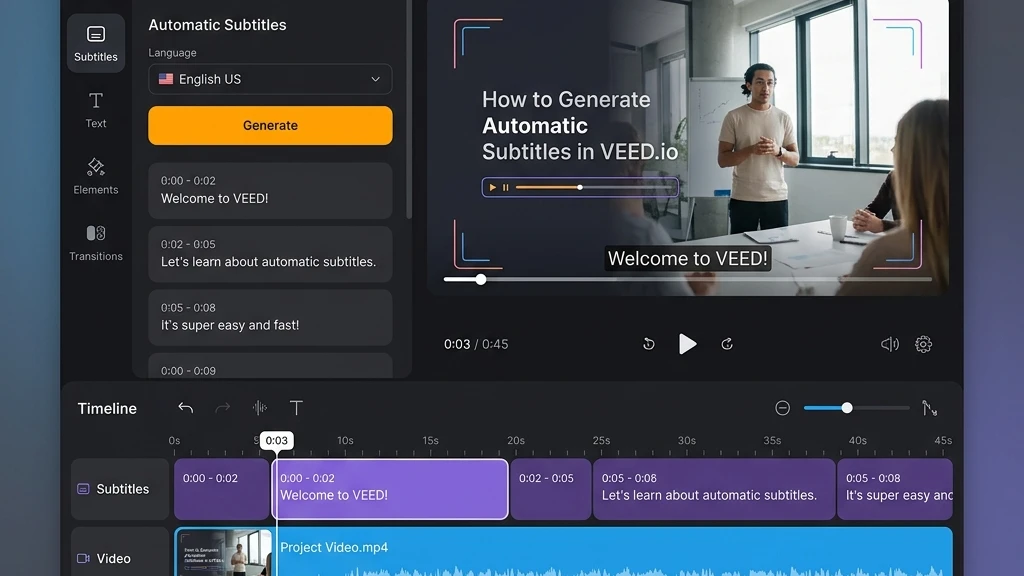Screen dimensions: 1024x576
Task: Click the timeline Undo arrow
Action: click(x=185, y=408)
